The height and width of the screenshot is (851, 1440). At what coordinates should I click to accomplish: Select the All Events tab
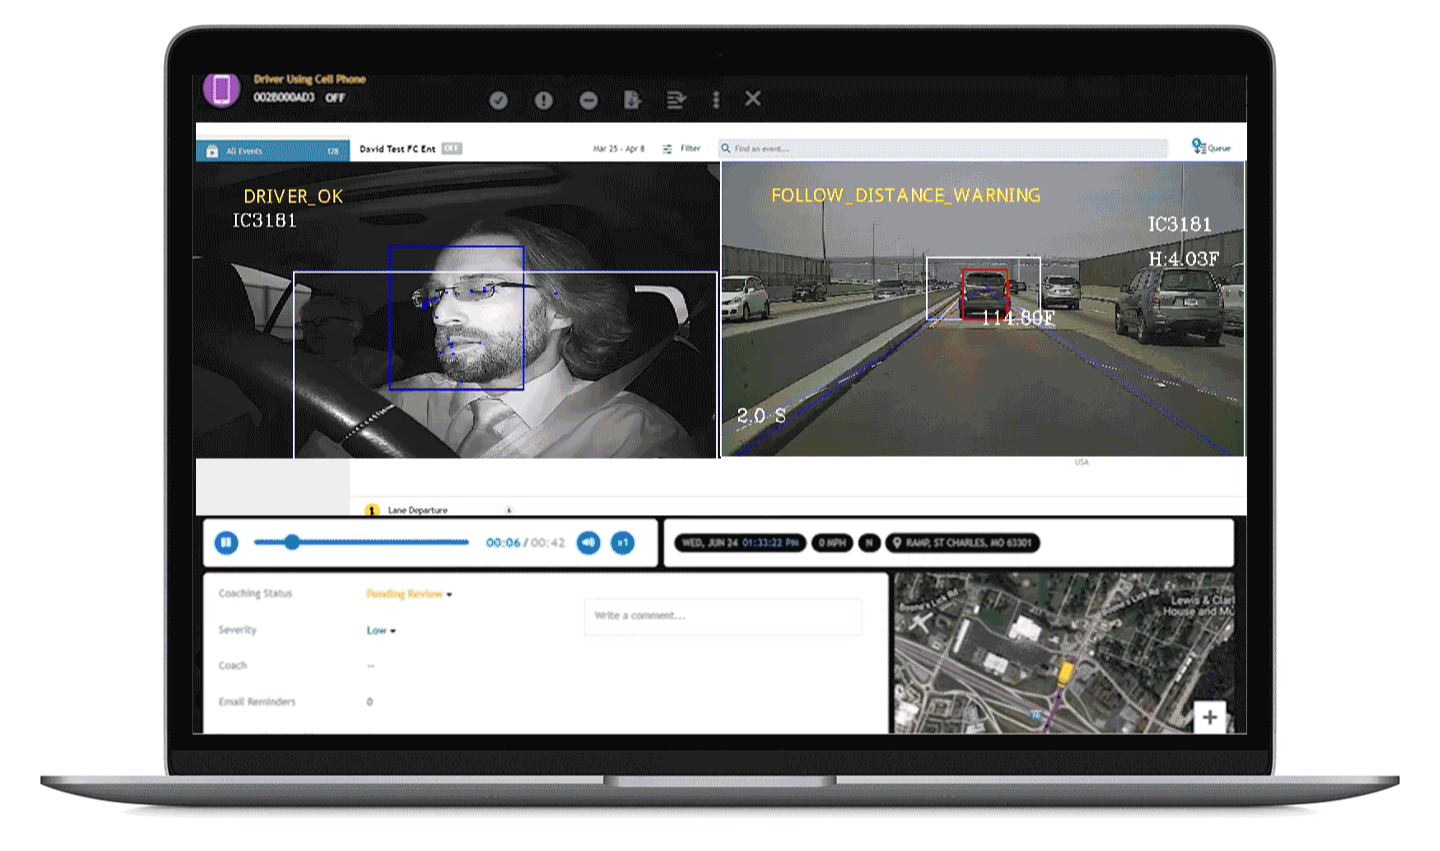tap(272, 151)
